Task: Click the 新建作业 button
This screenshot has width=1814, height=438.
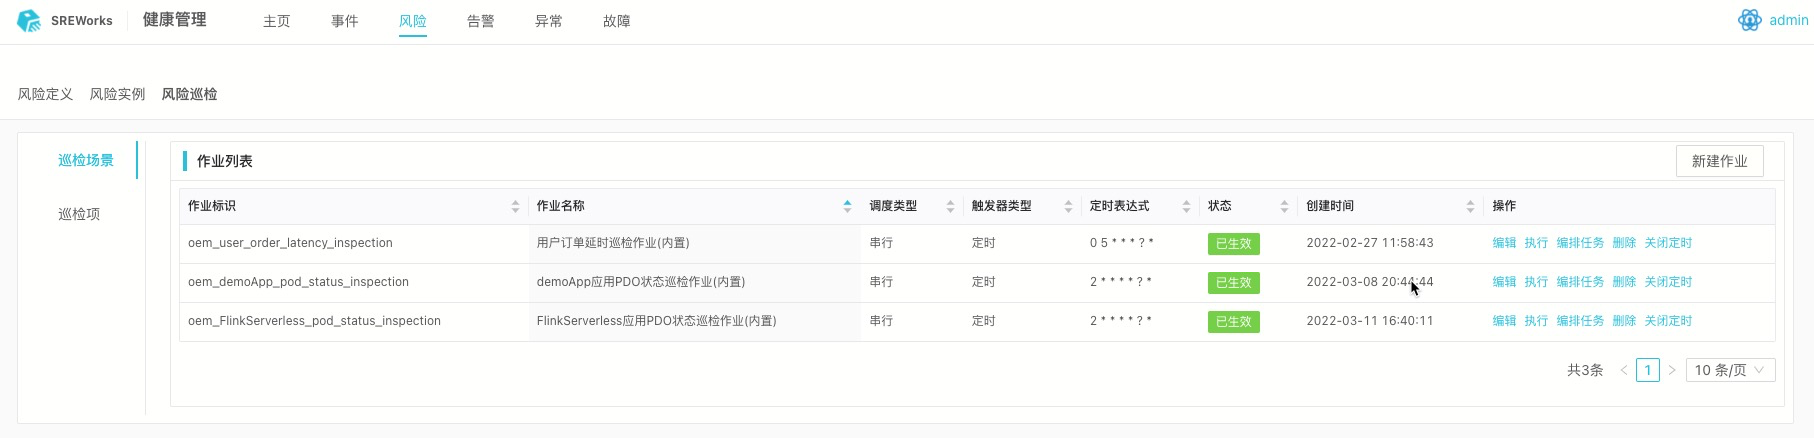Action: tap(1719, 161)
